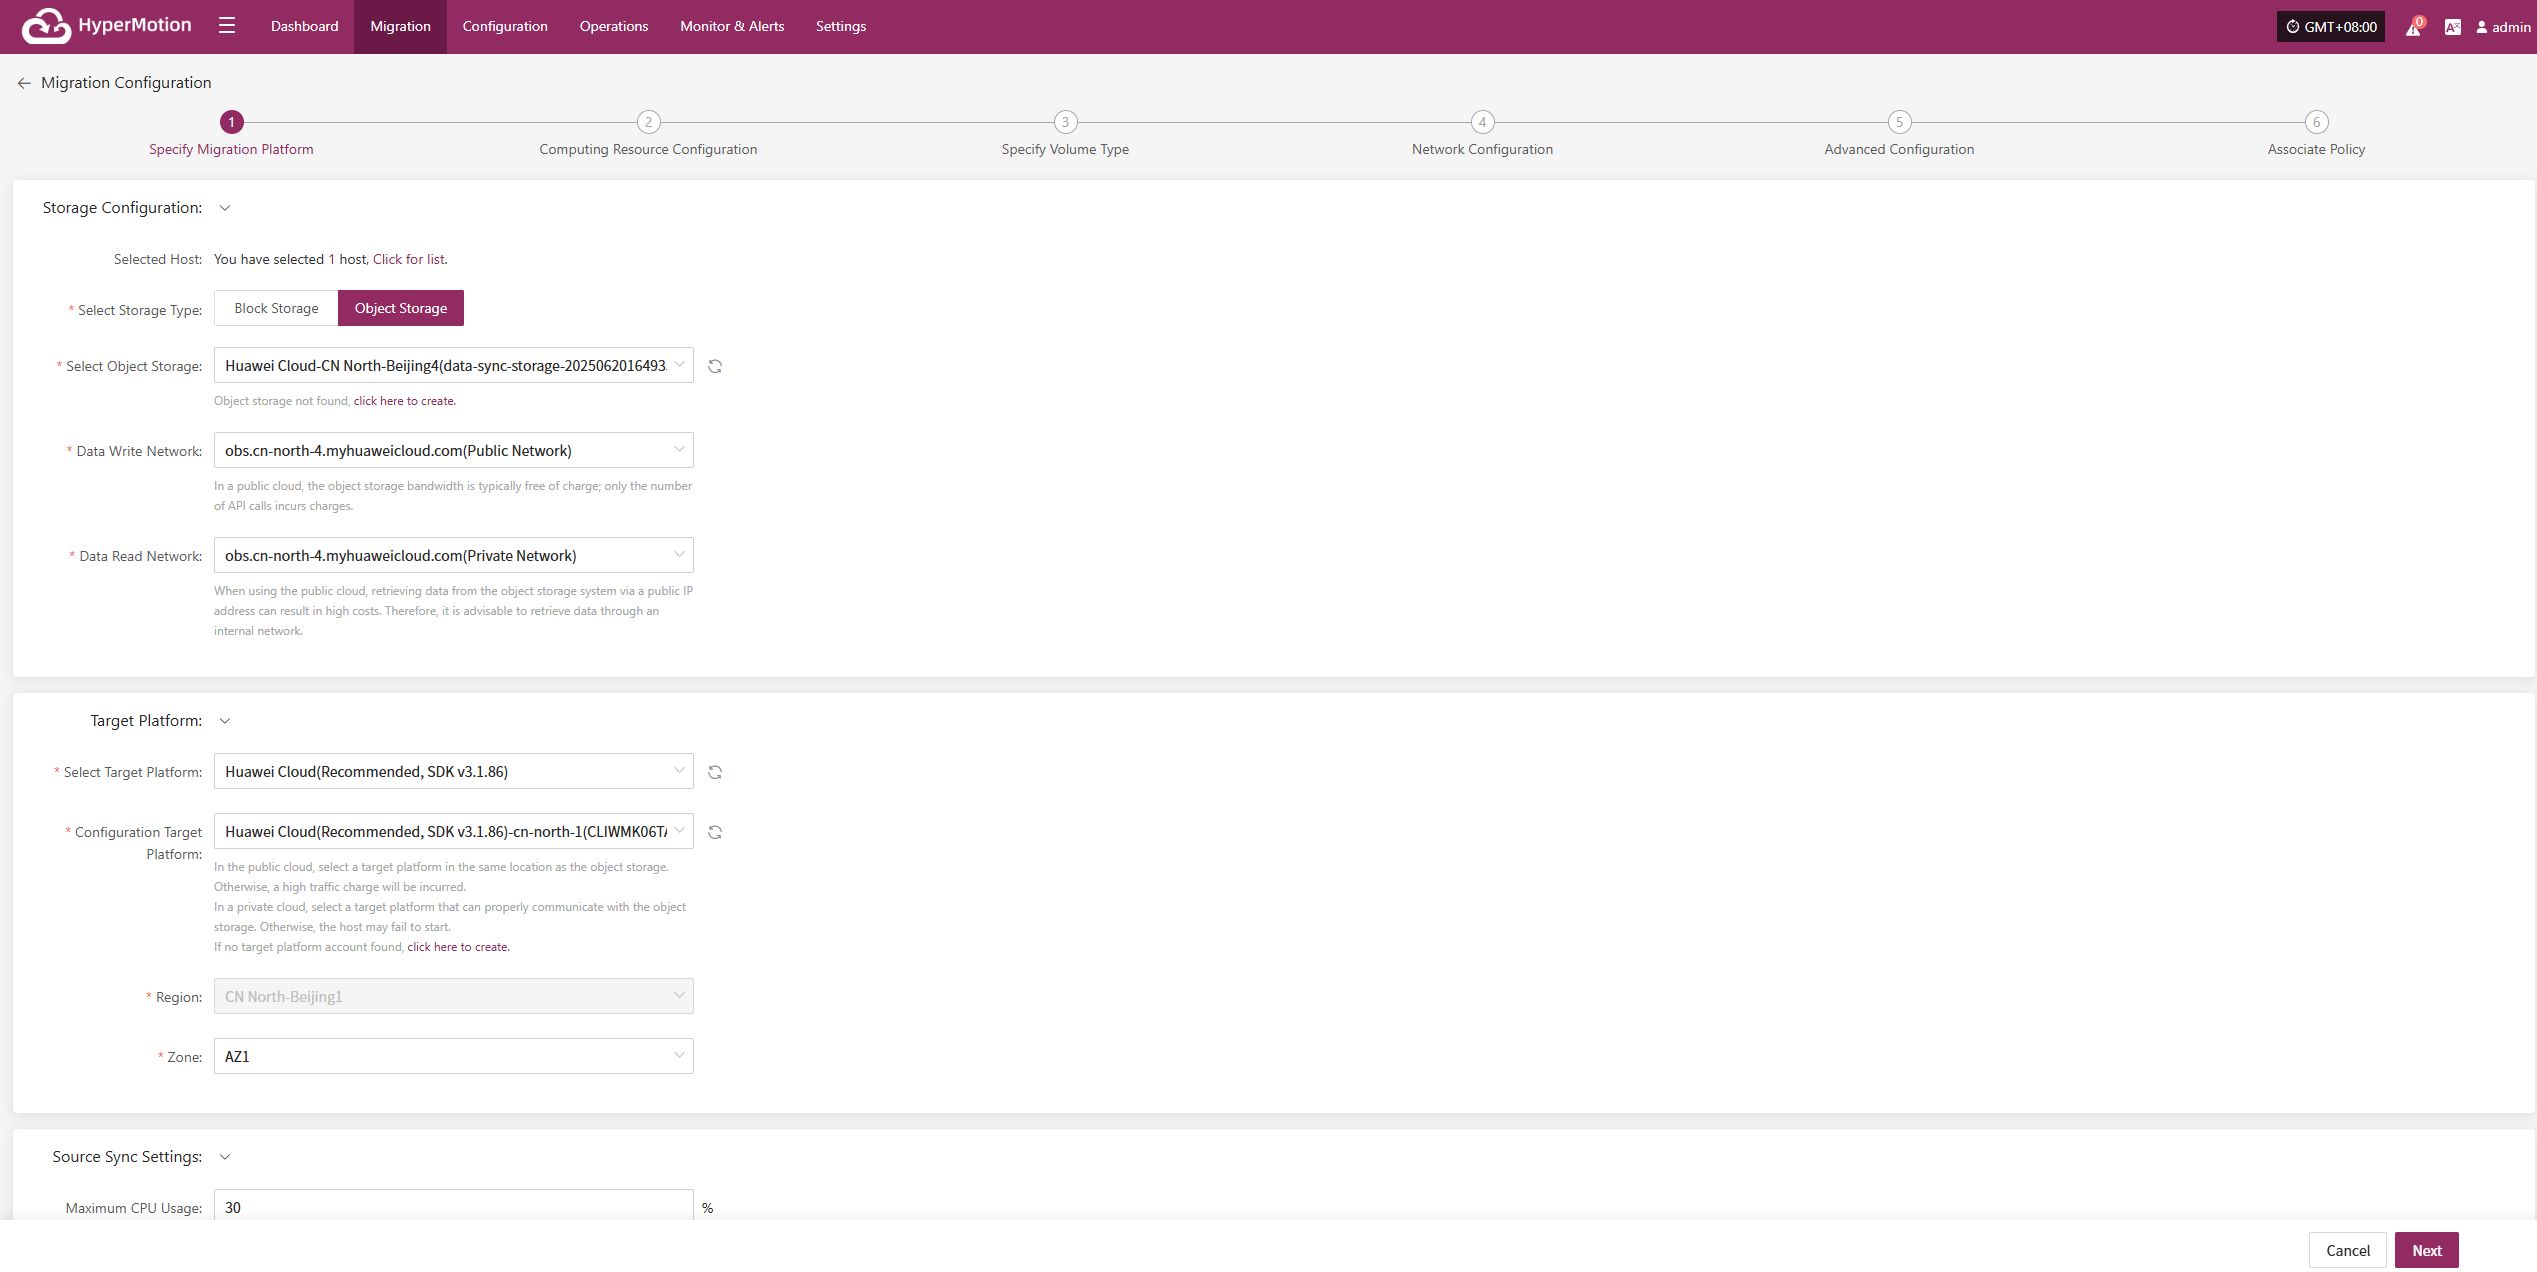Click the Next button
The image size is (2537, 1272).
[2426, 1250]
